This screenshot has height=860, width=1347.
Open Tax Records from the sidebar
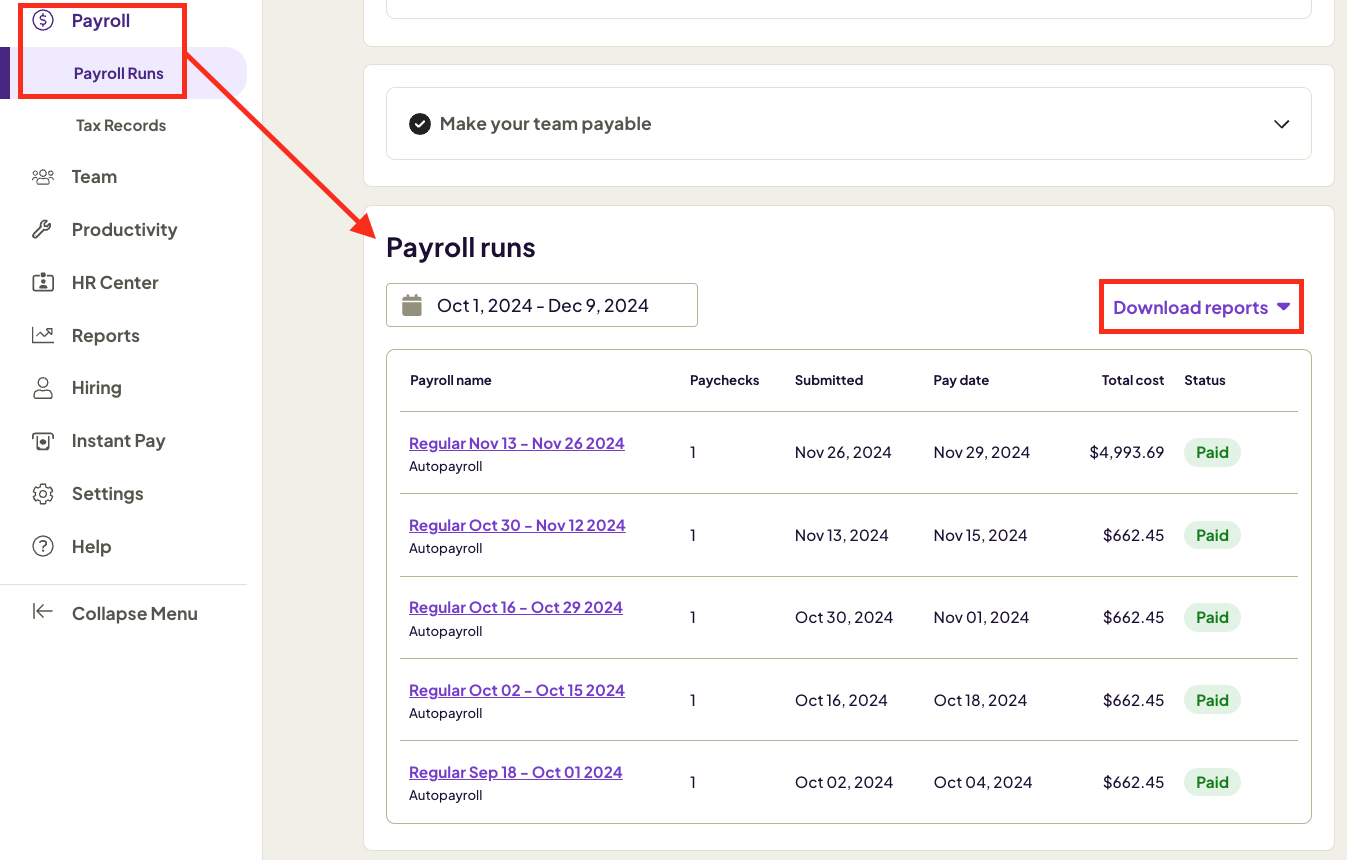coord(120,125)
